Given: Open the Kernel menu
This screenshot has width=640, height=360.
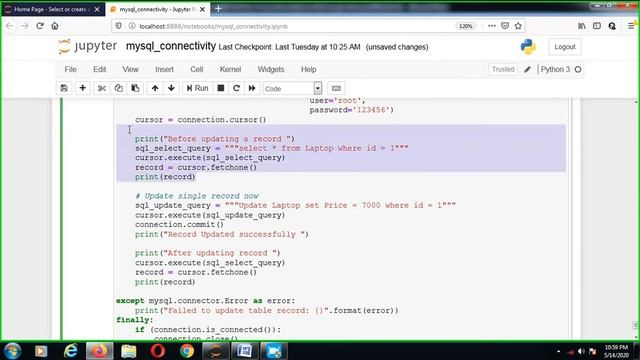Looking at the screenshot, I should 230,69.
